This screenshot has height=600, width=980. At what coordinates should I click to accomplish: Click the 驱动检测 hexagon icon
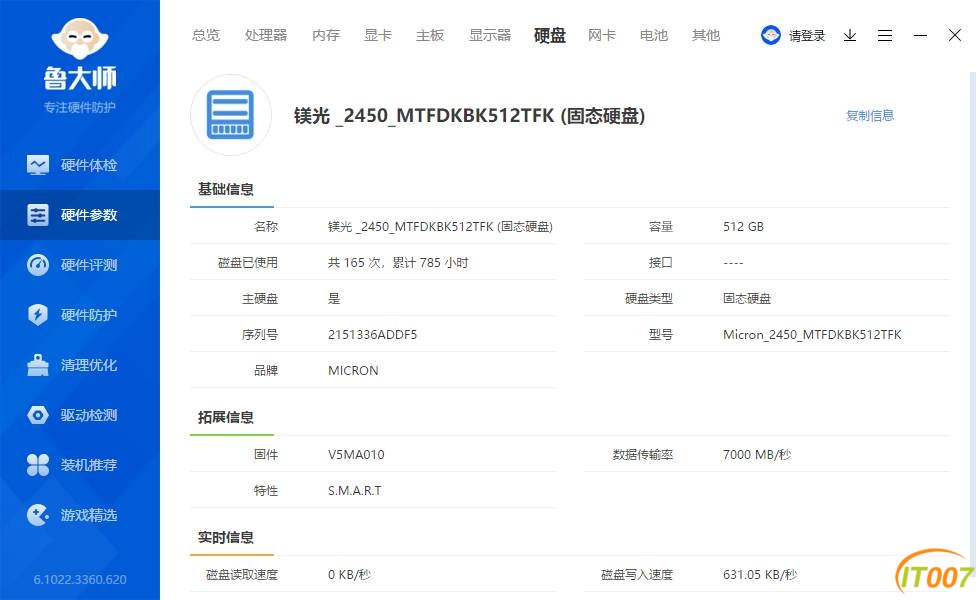click(x=38, y=415)
